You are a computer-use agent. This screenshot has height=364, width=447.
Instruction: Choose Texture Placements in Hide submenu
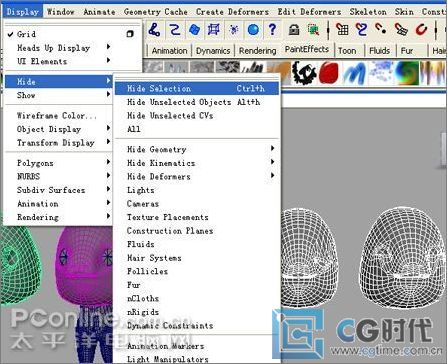point(197,217)
